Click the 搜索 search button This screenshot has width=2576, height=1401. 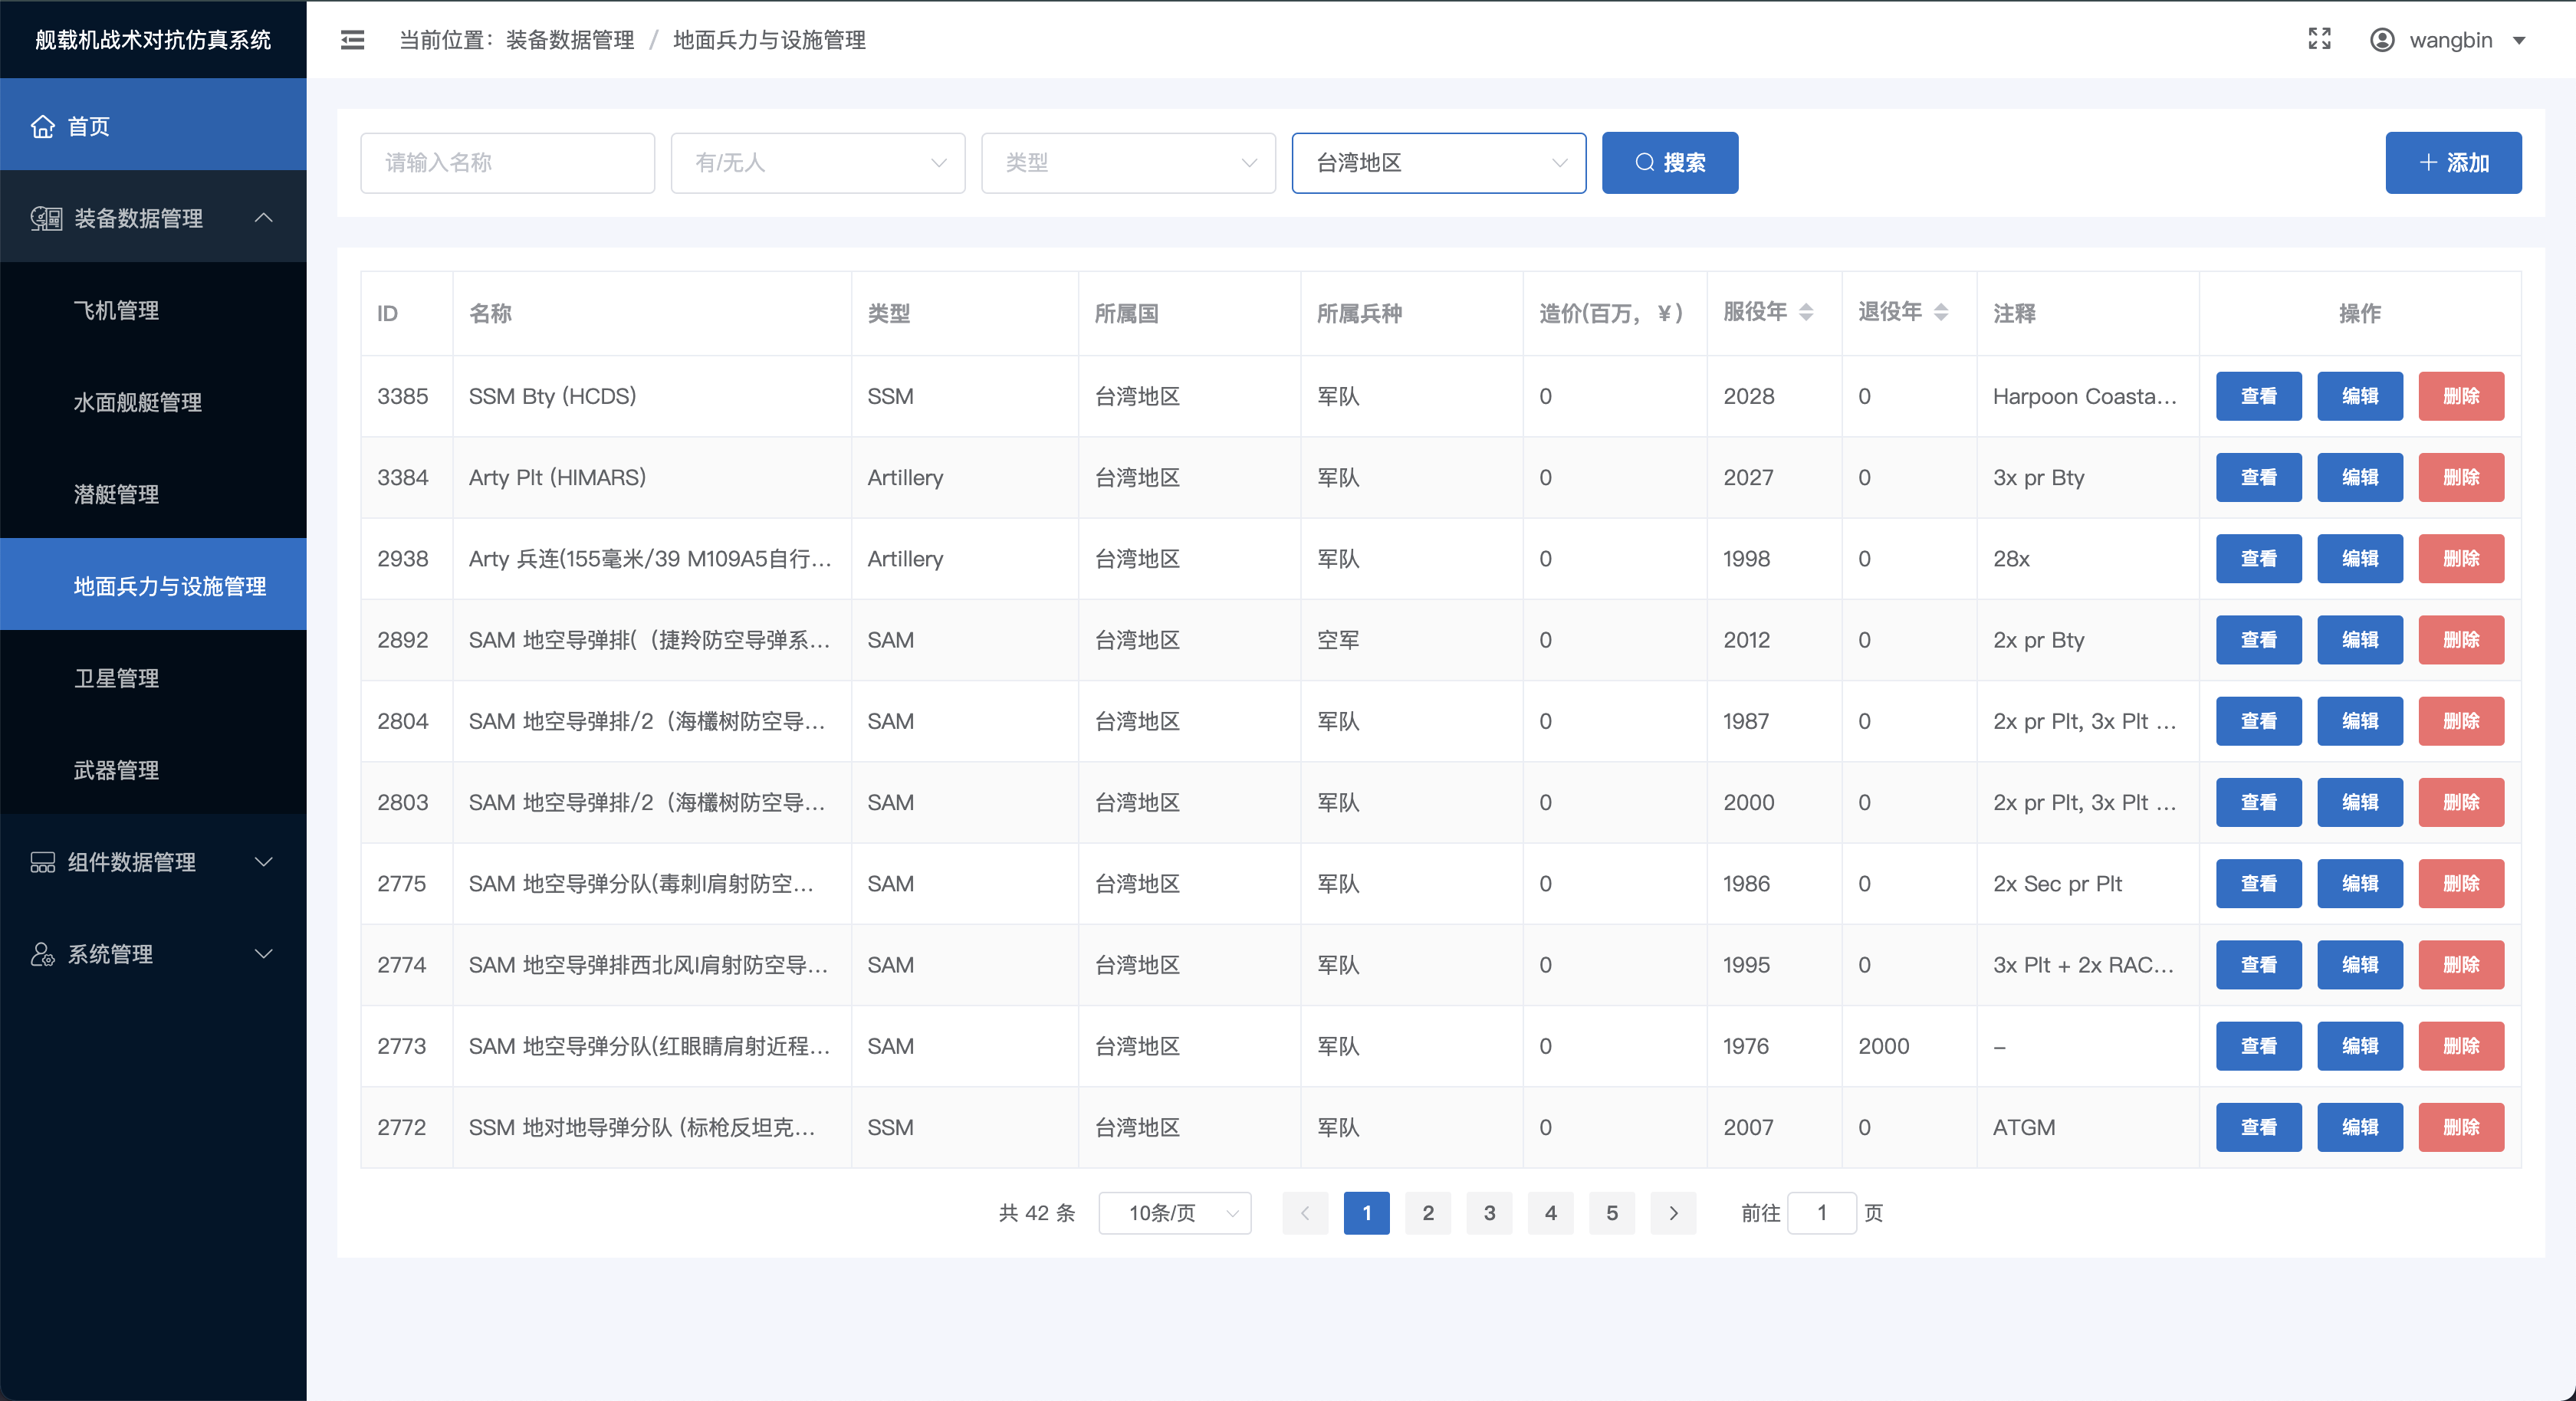pyautogui.click(x=1669, y=163)
